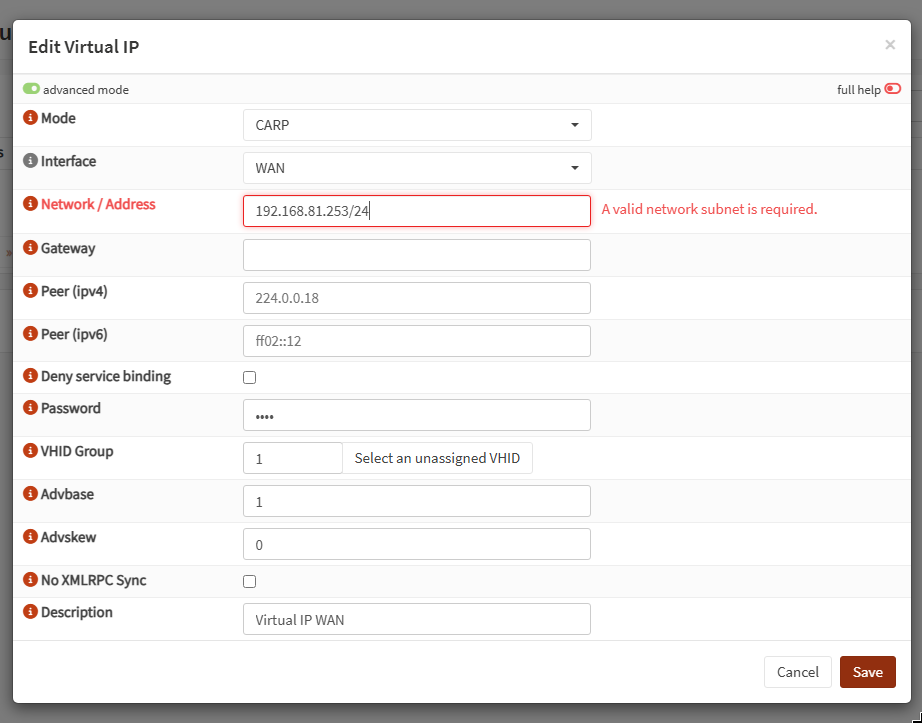Image resolution: width=922 pixels, height=723 pixels.
Task: Click Select an unassigned VHID button
Action: tap(437, 458)
